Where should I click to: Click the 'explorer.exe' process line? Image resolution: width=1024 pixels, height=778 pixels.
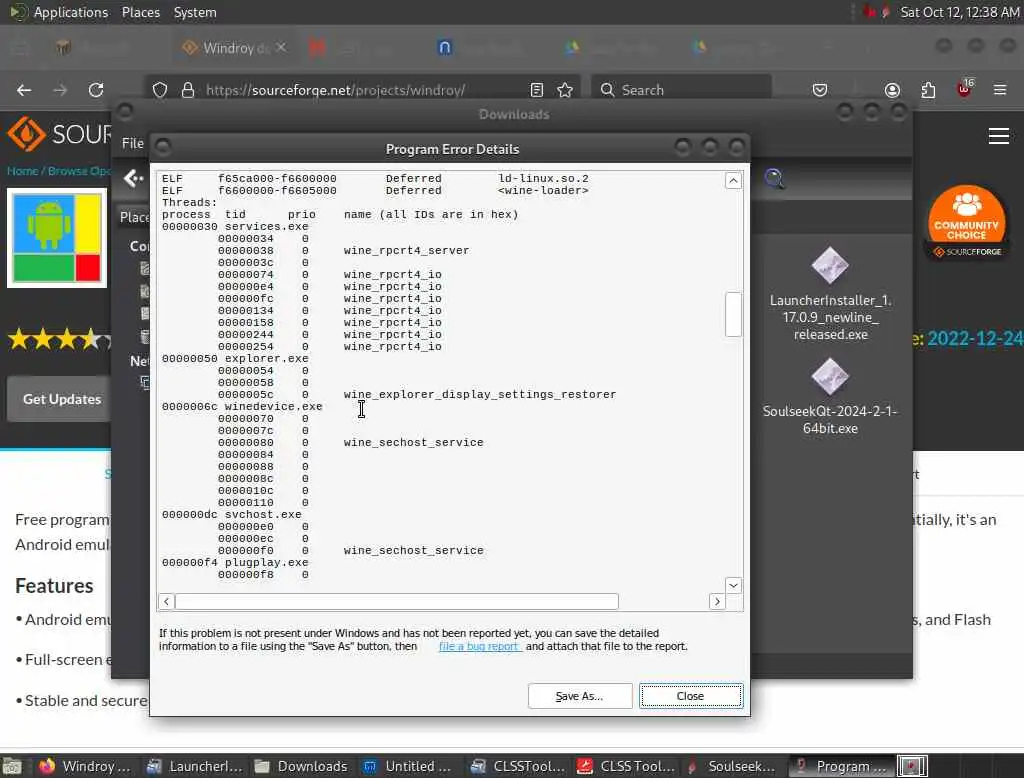[x=235, y=359]
